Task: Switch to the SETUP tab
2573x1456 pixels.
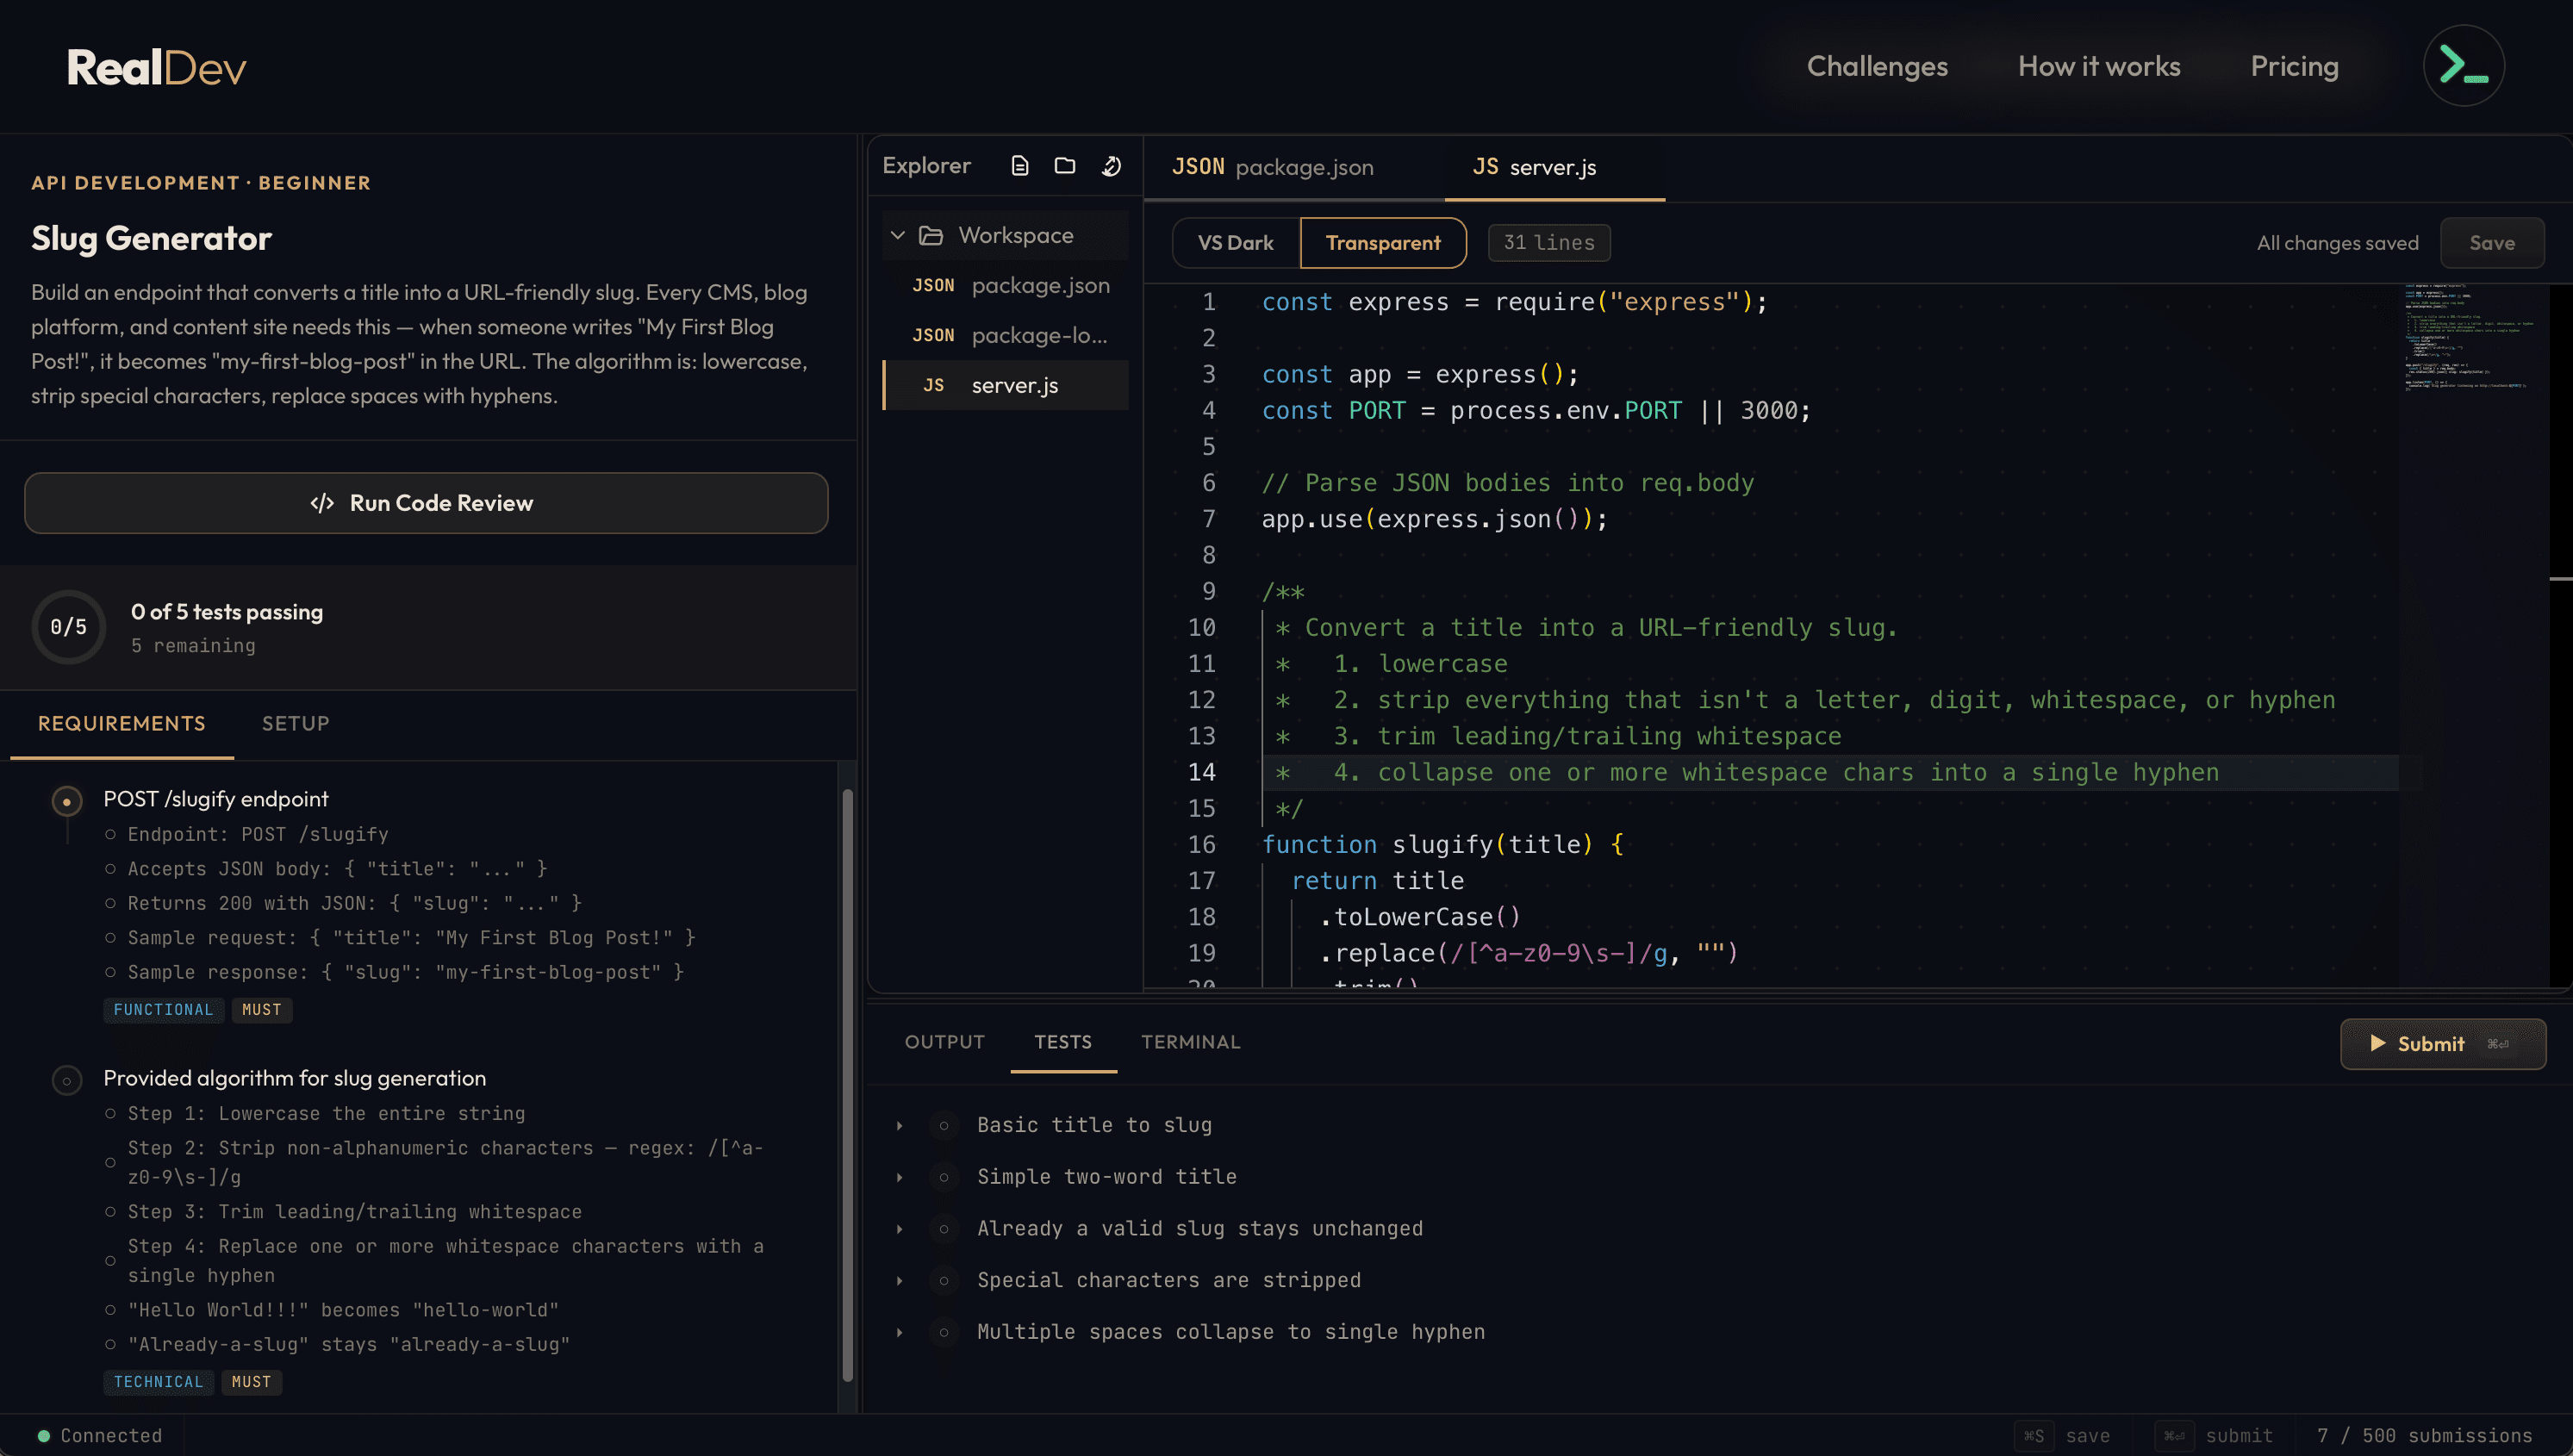Action: [296, 723]
